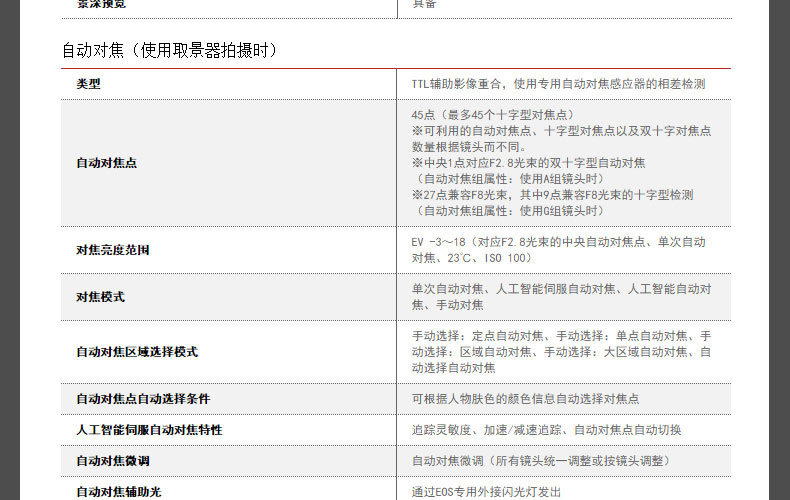
Task: Click the 自动对焦（使用取景器拍摄时）section heading
Action: click(x=170, y=50)
